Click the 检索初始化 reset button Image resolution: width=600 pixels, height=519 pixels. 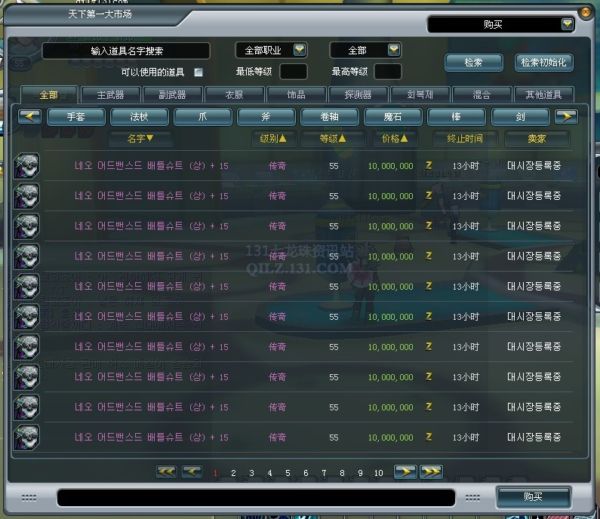pyautogui.click(x=544, y=62)
